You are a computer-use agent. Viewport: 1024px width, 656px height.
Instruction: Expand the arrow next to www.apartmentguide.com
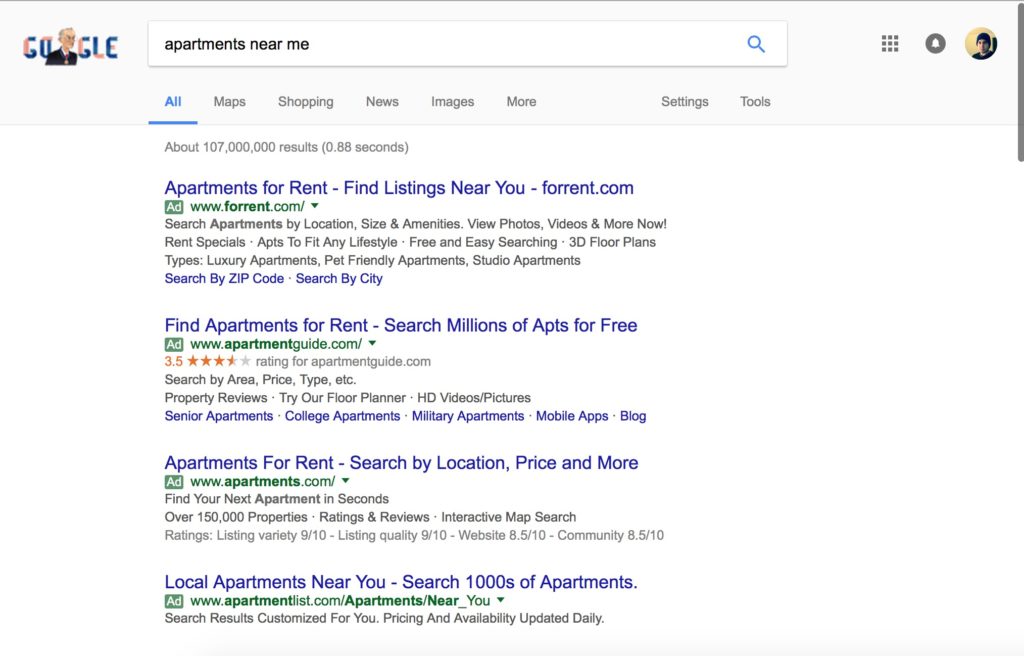pos(372,343)
